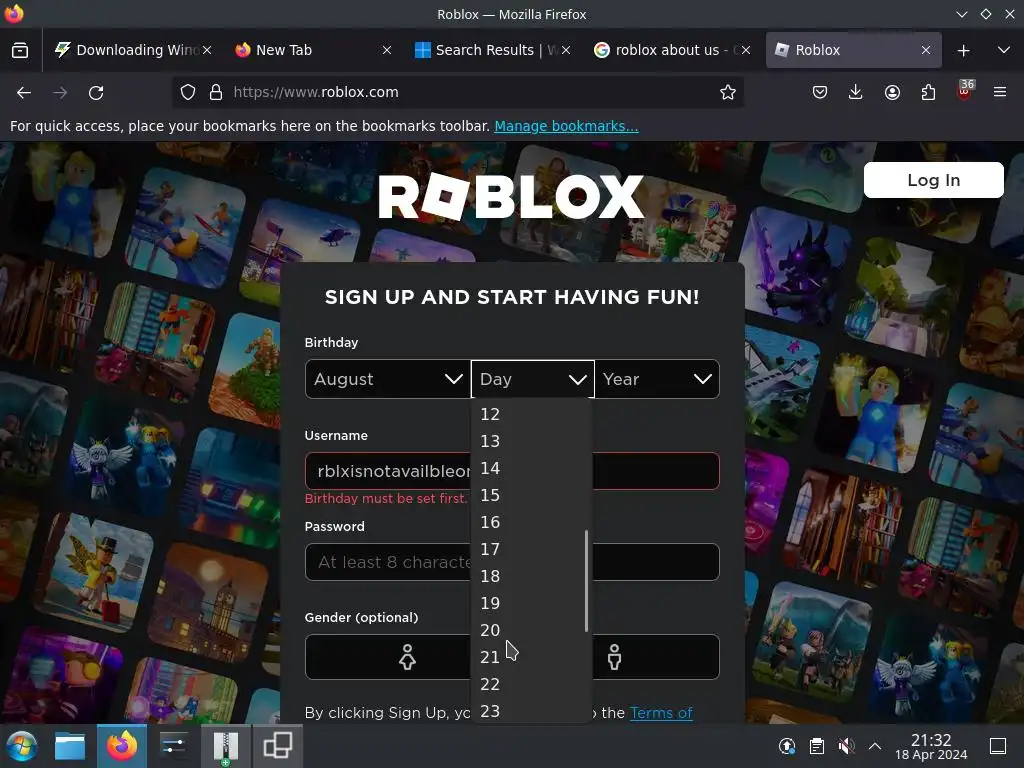Select day 22 option
This screenshot has height=768, width=1024.
coord(531,684)
